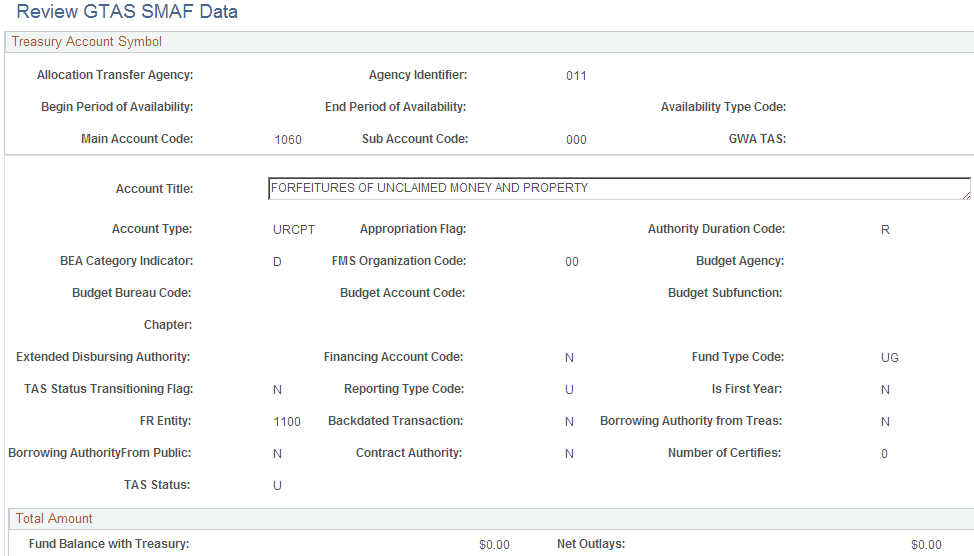
Task: Click the Budget Account Code label
Action: pyautogui.click(x=402, y=293)
